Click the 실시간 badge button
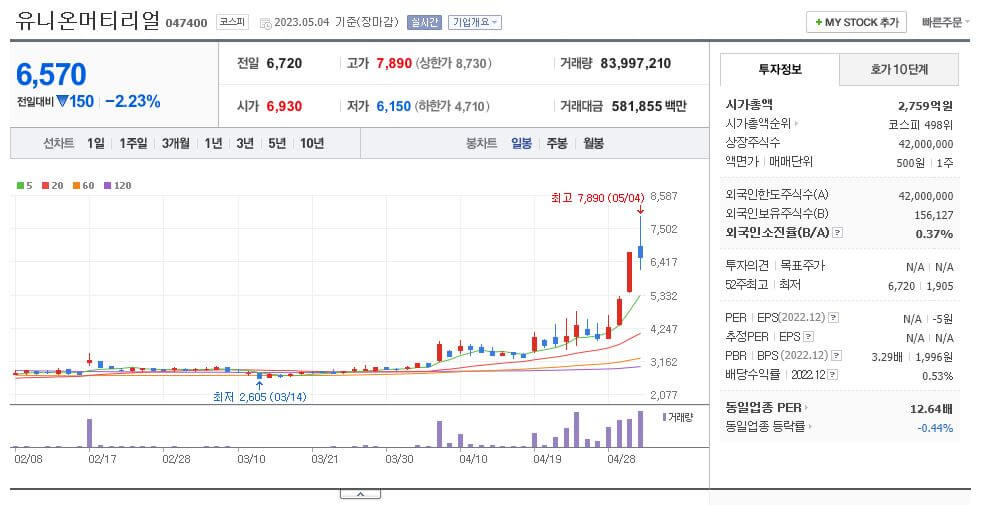The image size is (981, 505). [x=424, y=23]
